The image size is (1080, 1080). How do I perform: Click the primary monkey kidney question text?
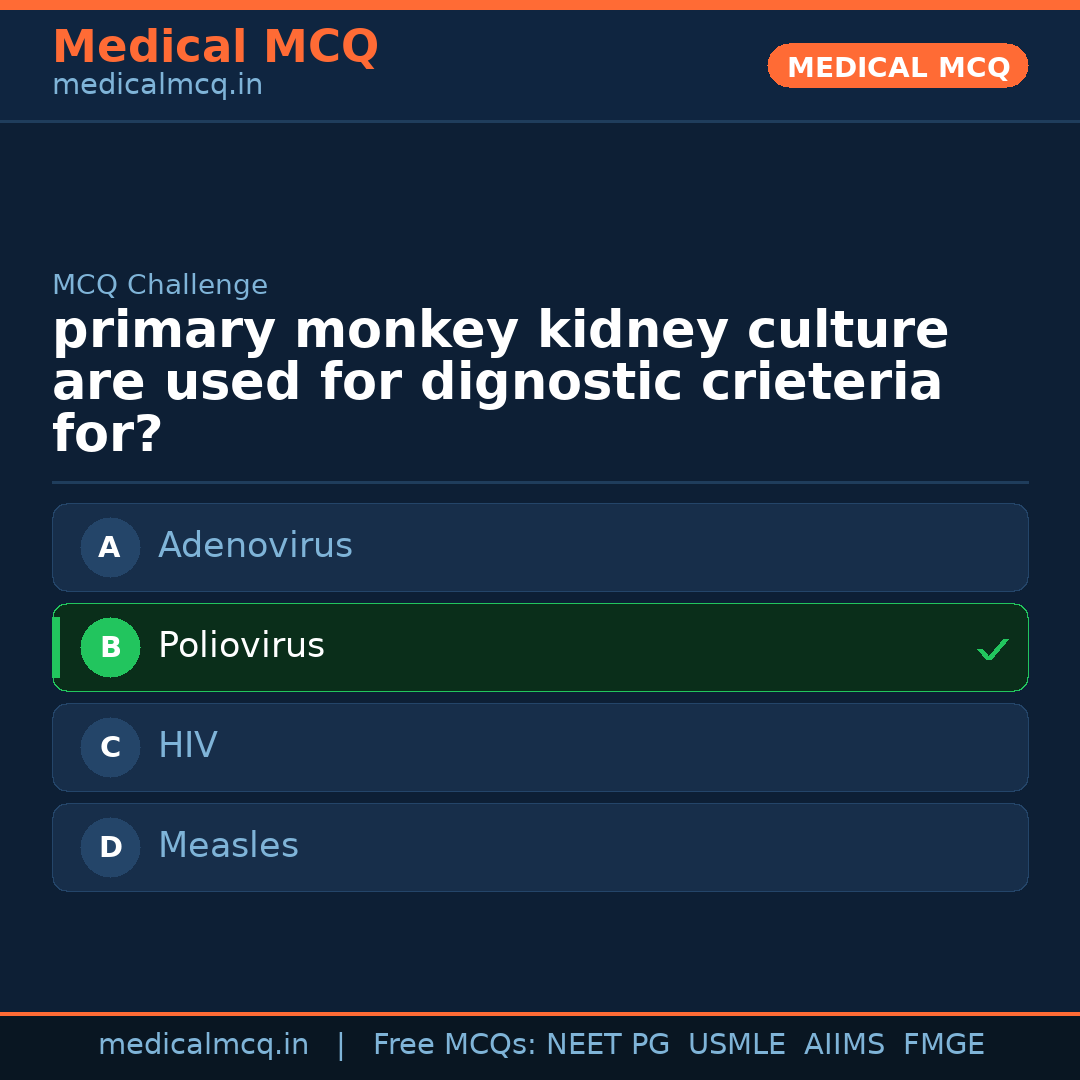point(500,383)
